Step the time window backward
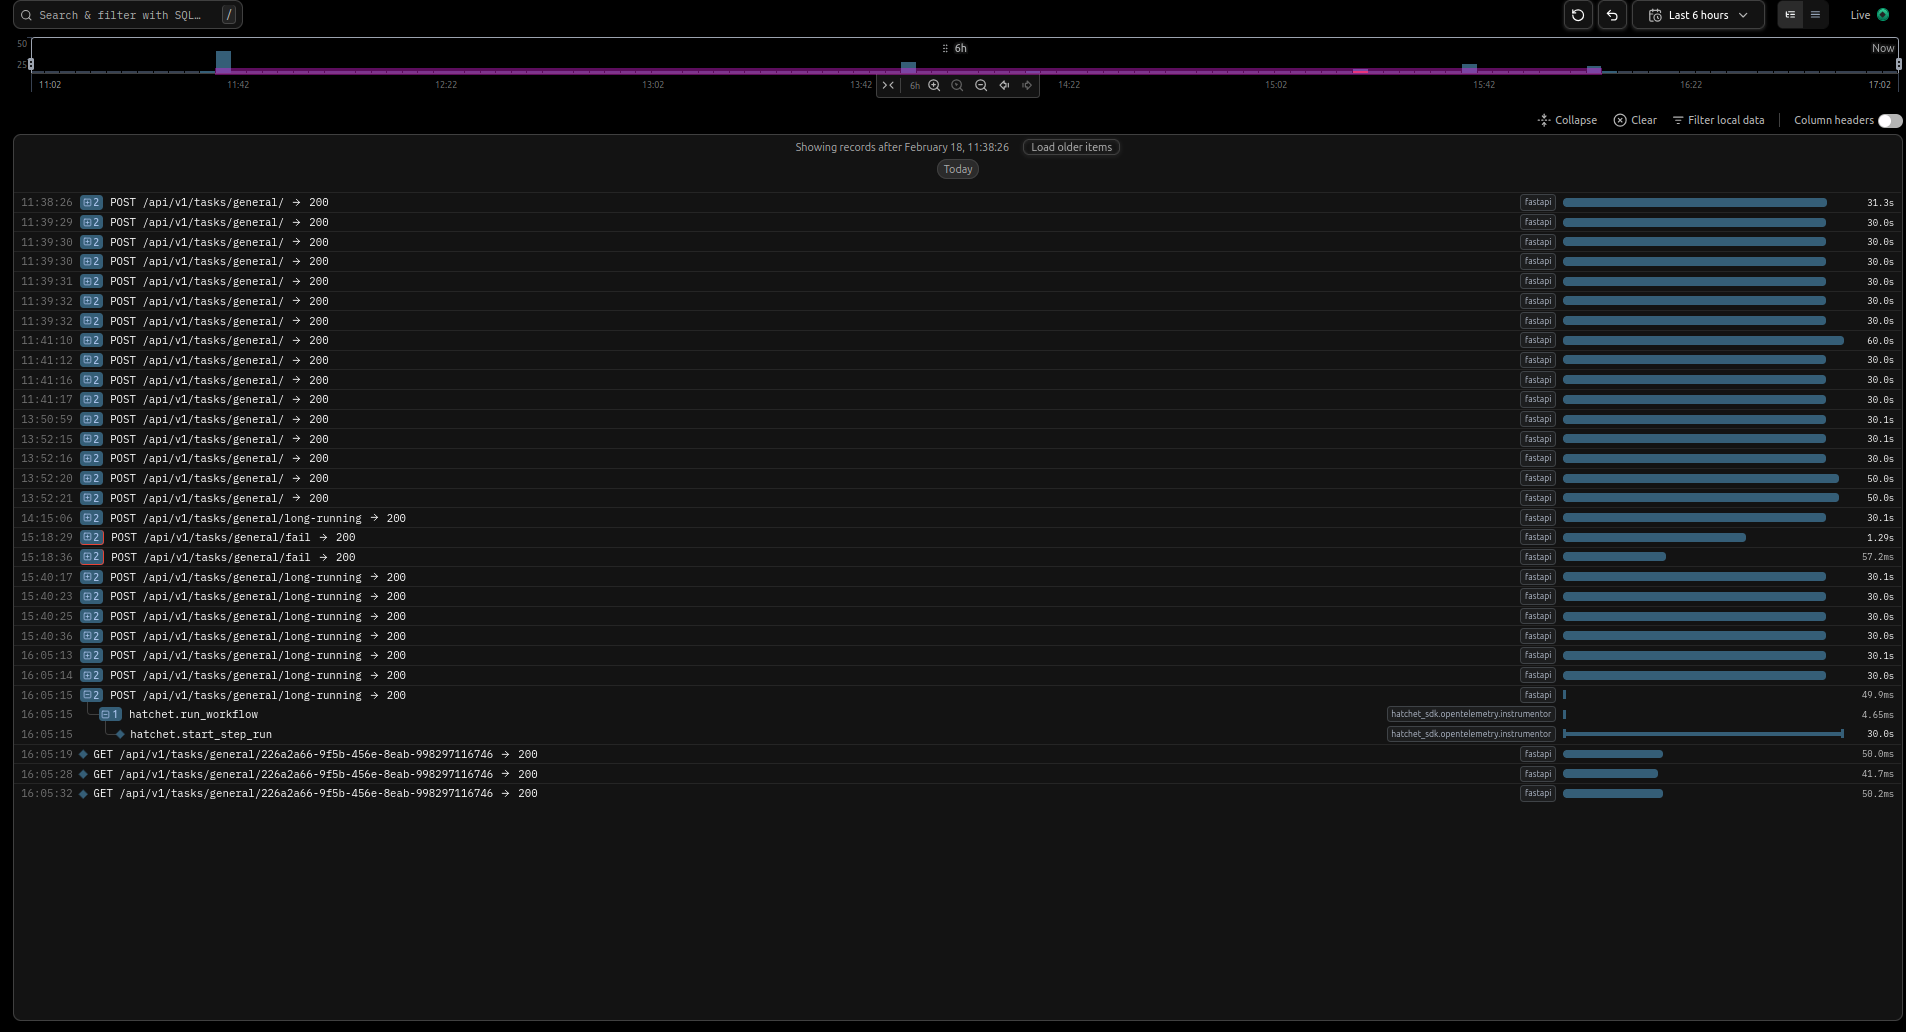The width and height of the screenshot is (1906, 1032). [x=1004, y=86]
